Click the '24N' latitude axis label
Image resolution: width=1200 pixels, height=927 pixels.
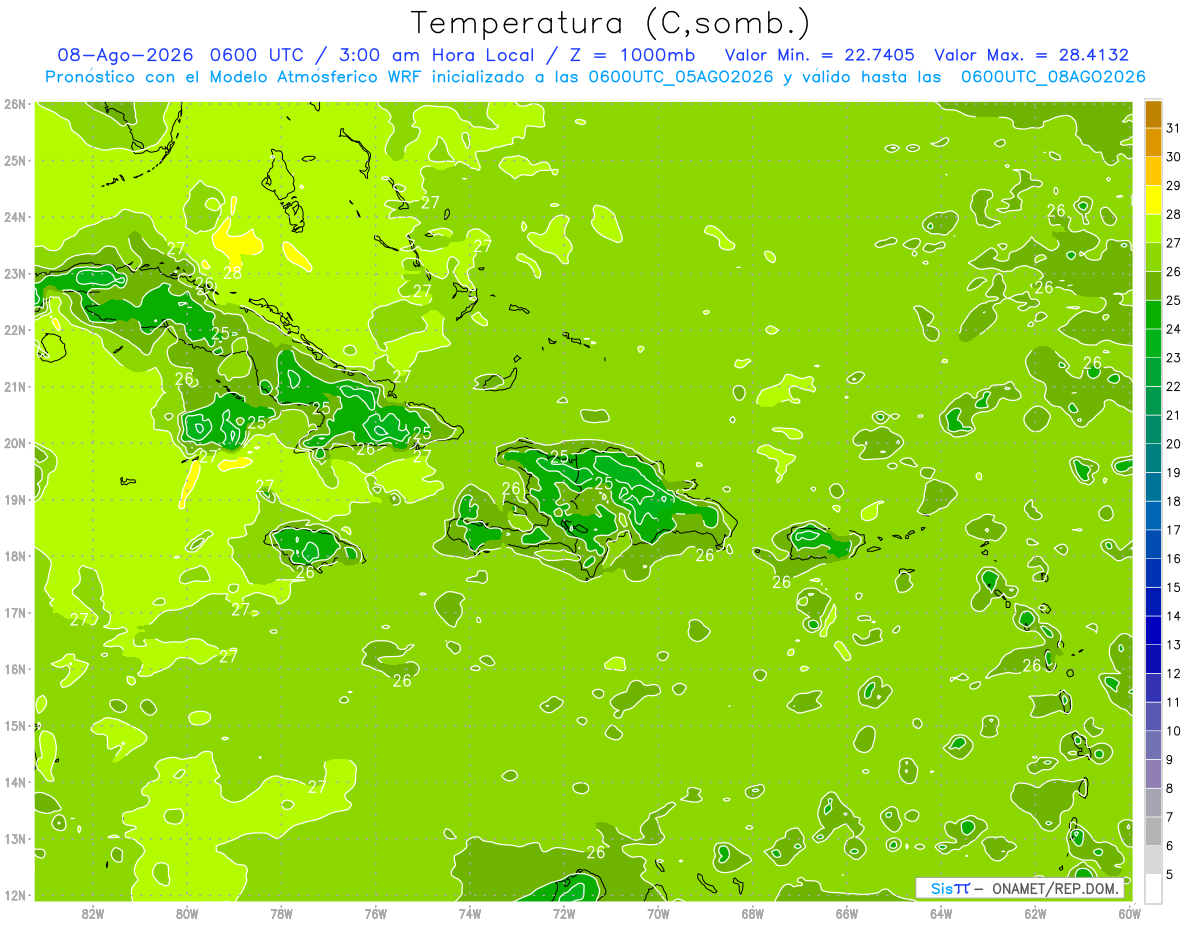tap(14, 217)
